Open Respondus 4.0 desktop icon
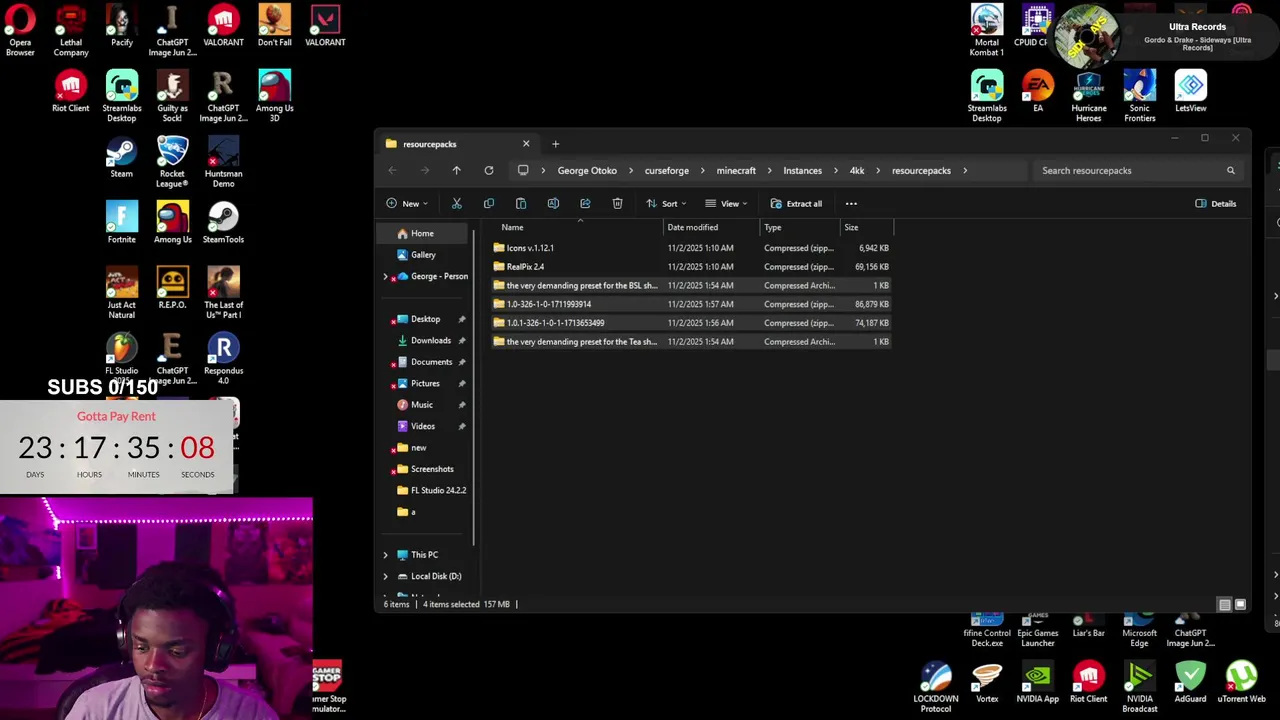This screenshot has height=720, width=1280. 223,359
